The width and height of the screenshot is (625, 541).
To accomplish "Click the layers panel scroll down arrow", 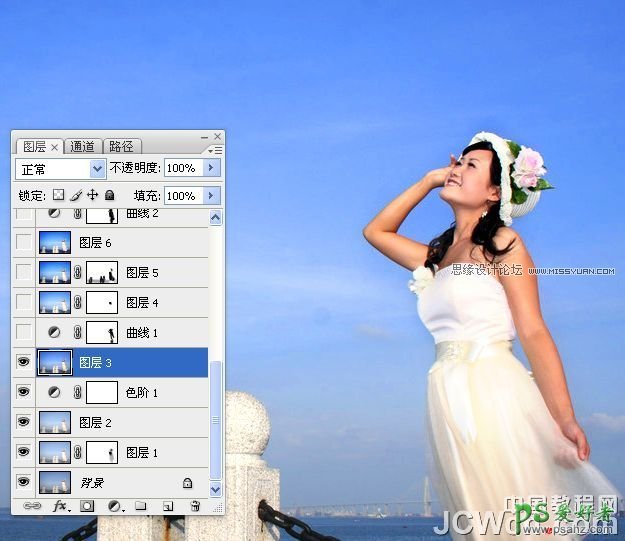I will click(x=215, y=489).
